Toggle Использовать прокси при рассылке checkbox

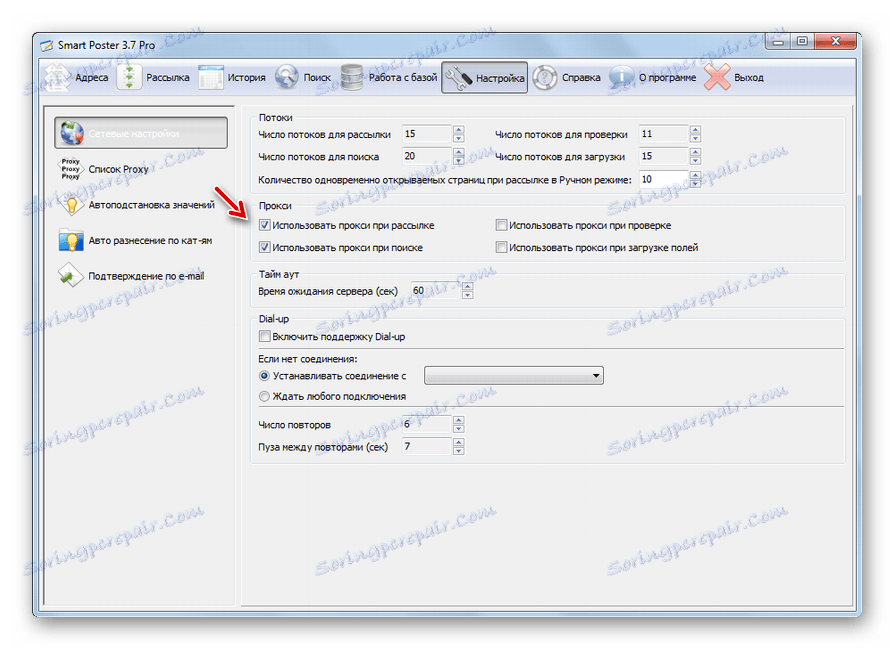click(x=264, y=225)
